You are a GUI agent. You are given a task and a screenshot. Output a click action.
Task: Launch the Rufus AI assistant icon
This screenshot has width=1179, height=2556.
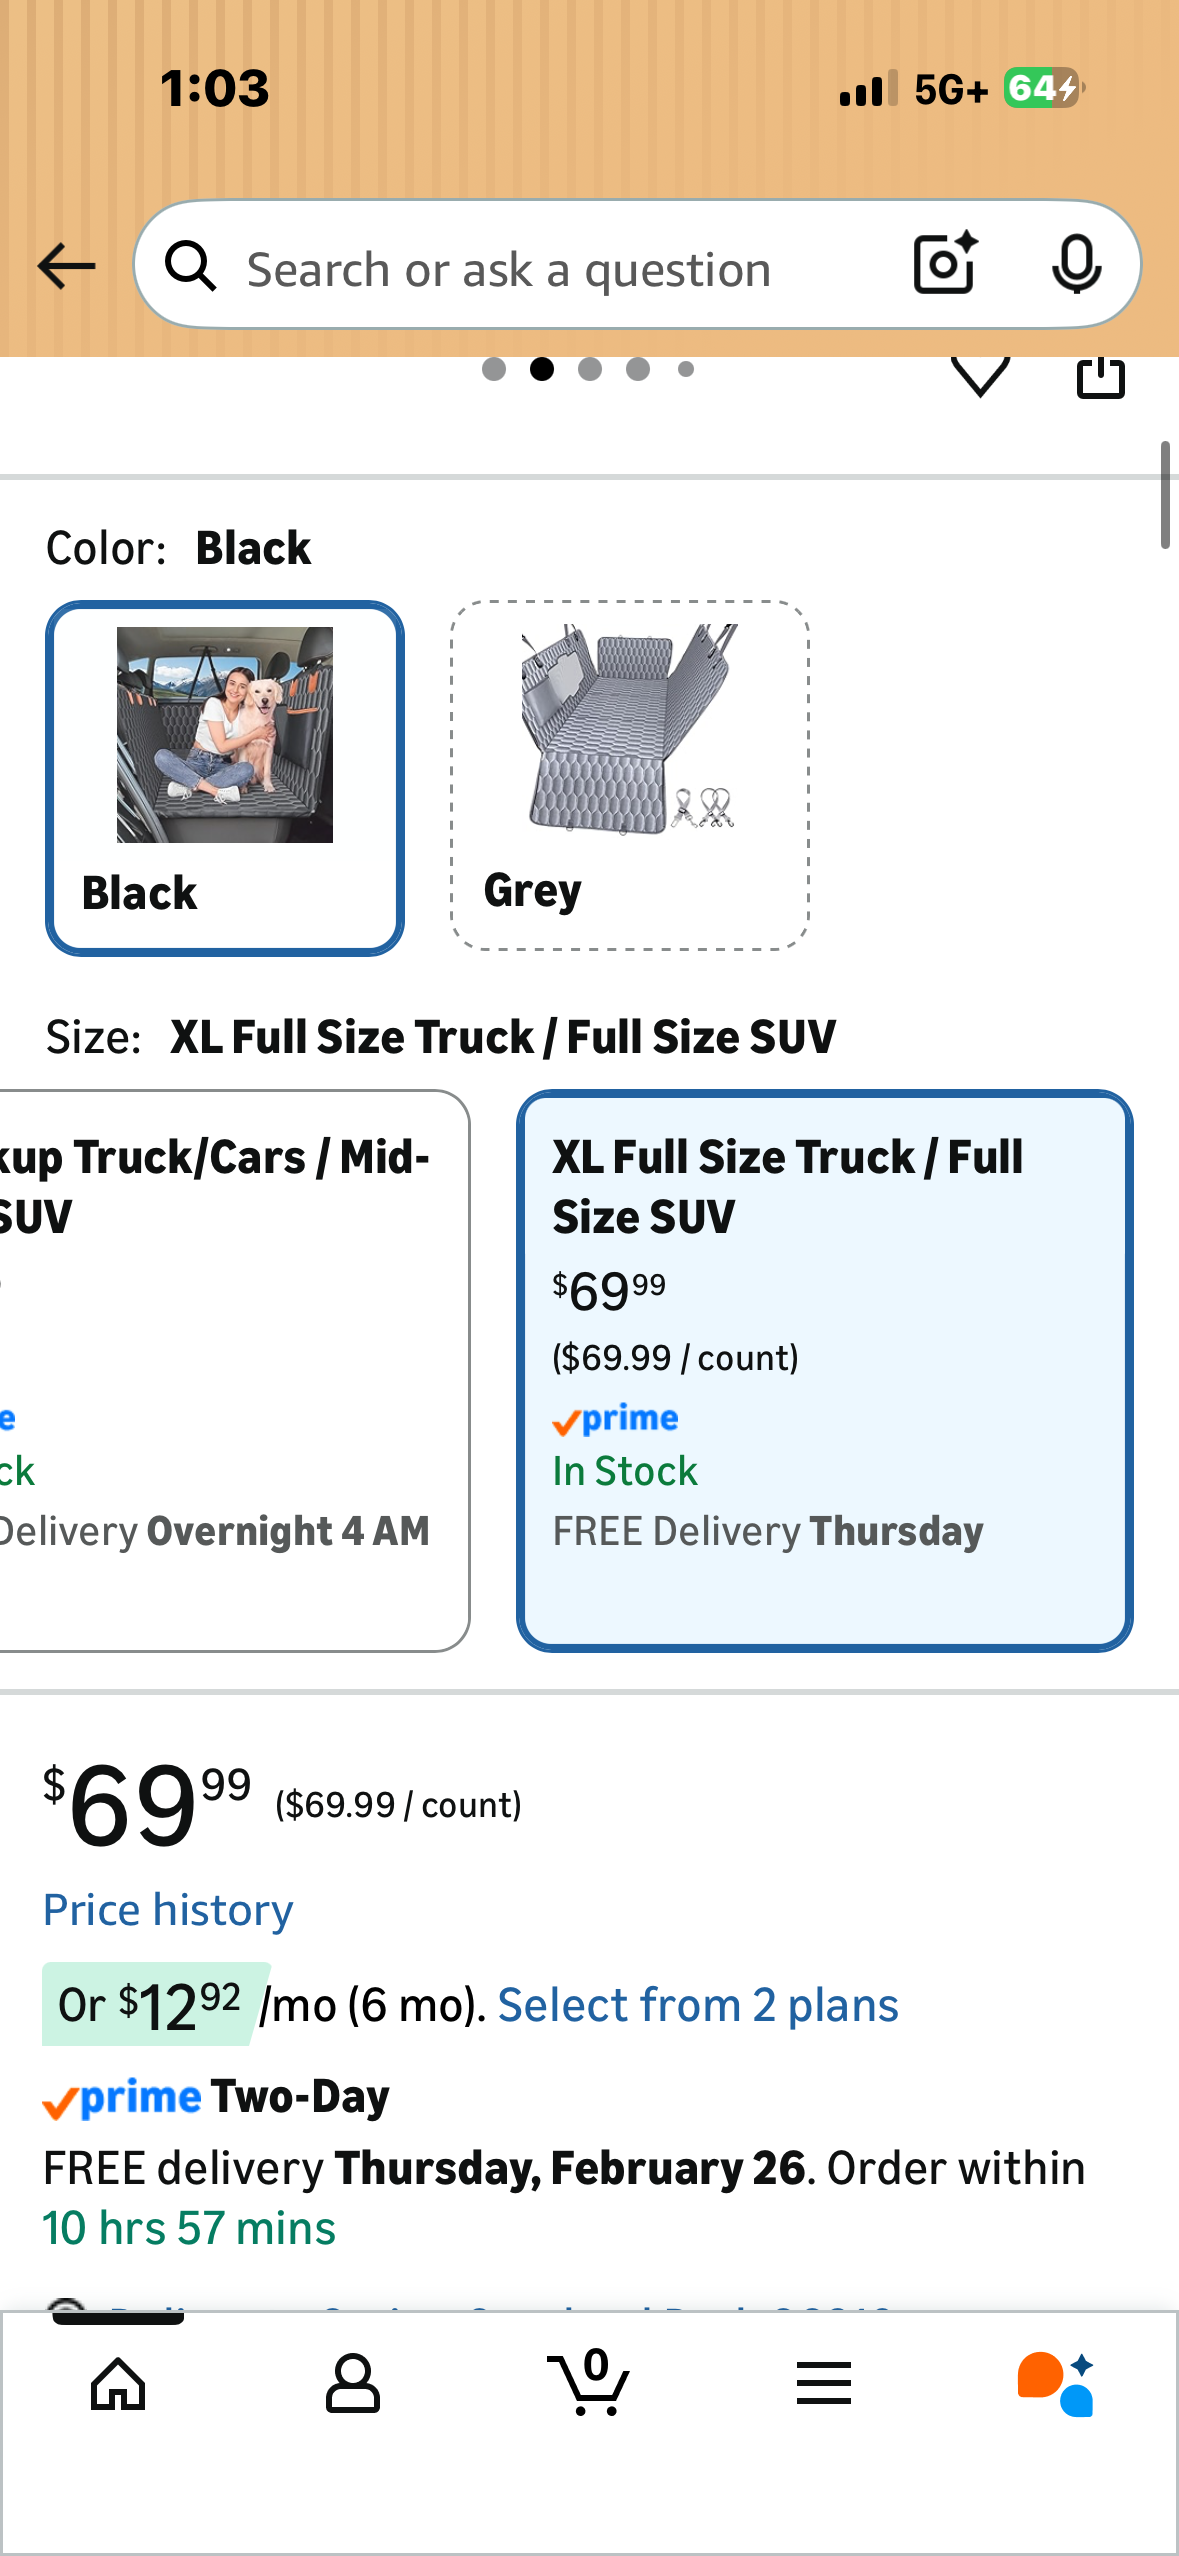click(1056, 2383)
